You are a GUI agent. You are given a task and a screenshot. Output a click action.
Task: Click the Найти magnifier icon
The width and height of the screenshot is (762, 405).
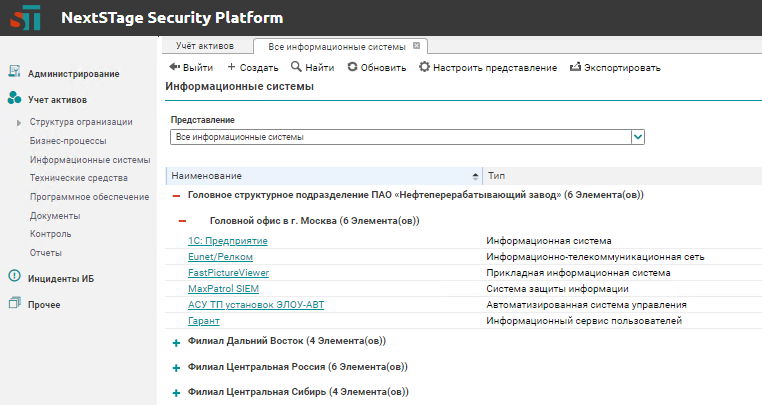point(296,68)
